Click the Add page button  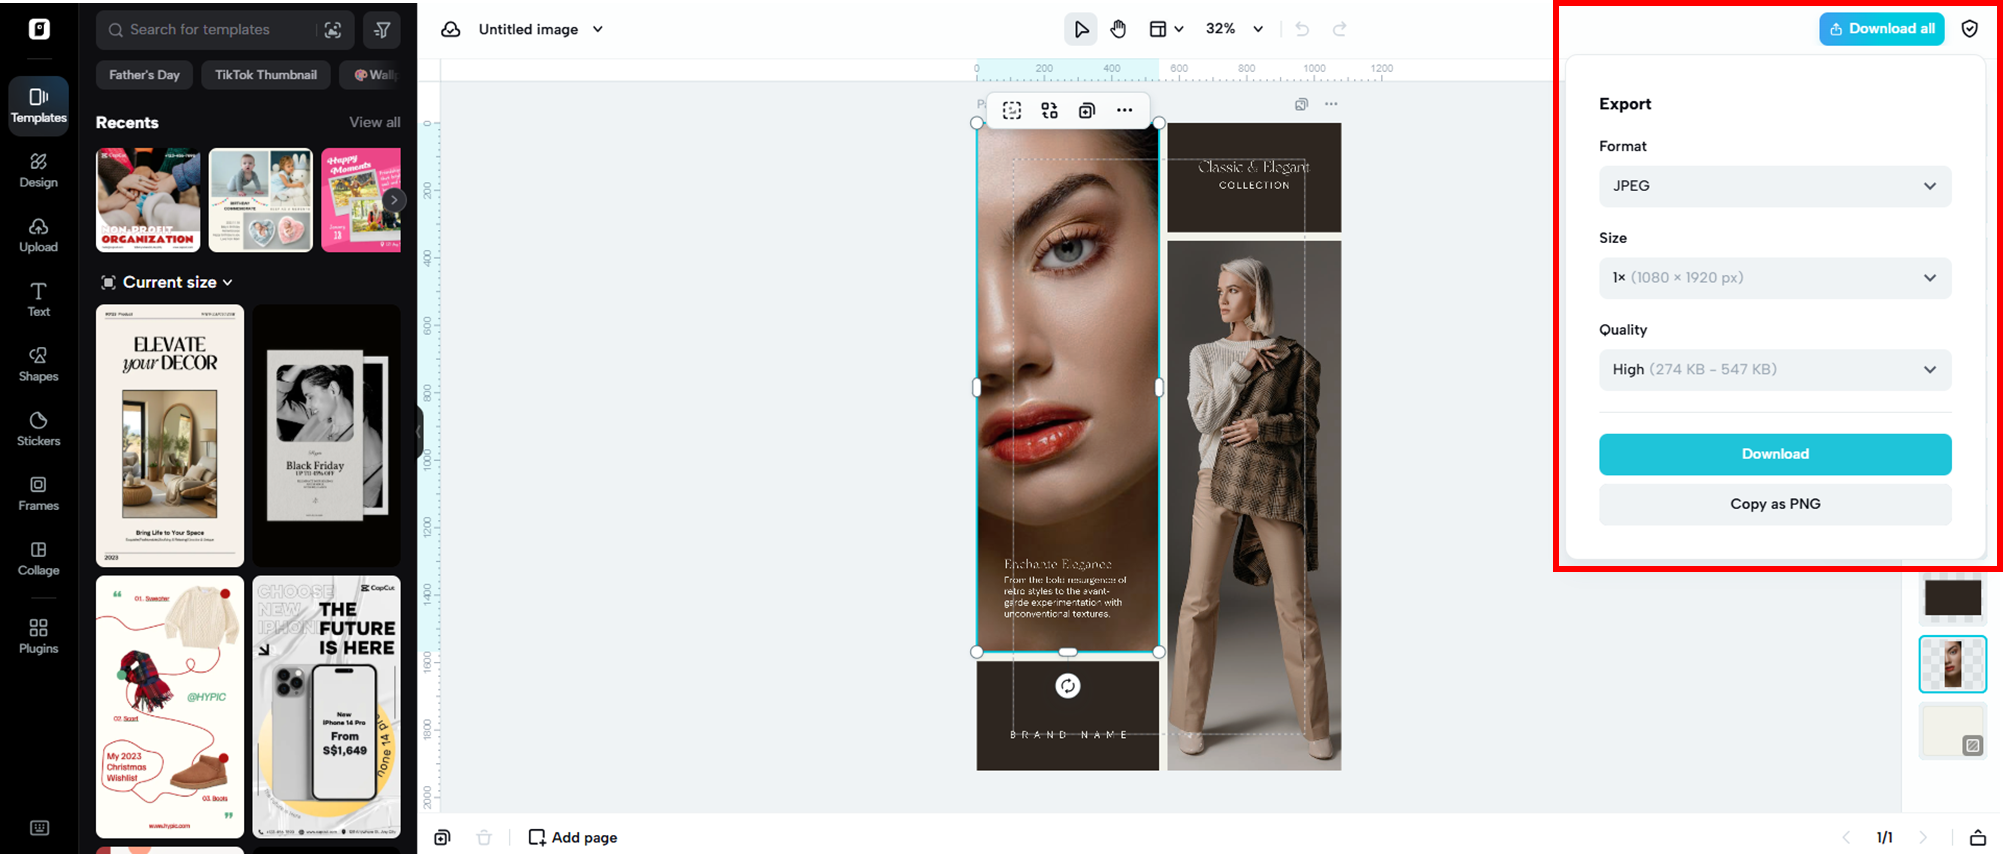coord(573,837)
